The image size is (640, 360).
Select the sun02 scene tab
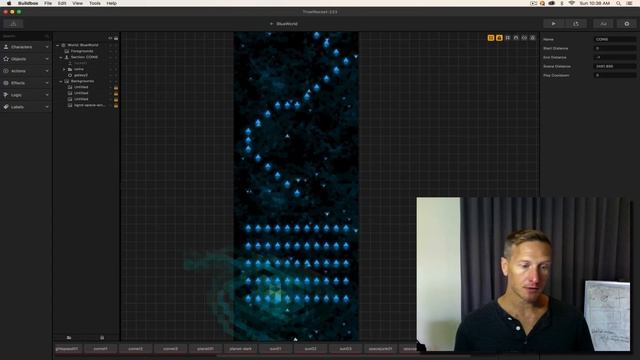tap(311, 349)
